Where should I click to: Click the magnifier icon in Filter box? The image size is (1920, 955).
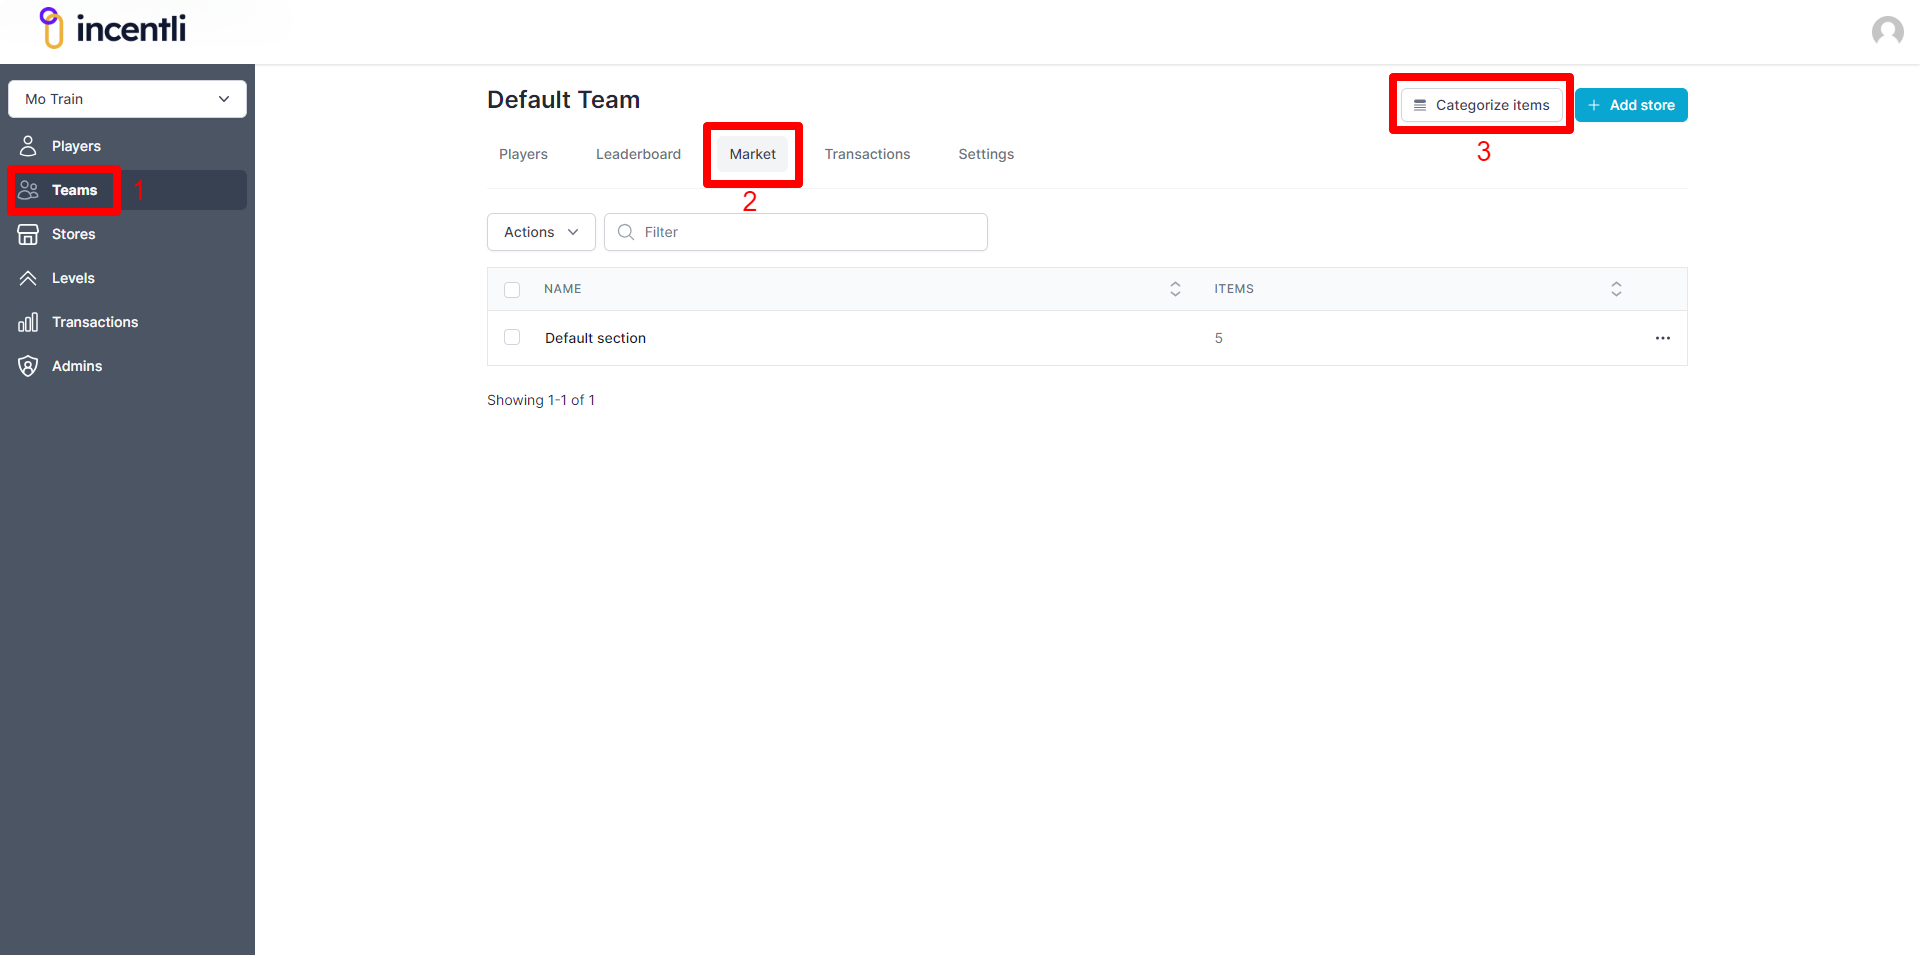click(x=626, y=232)
